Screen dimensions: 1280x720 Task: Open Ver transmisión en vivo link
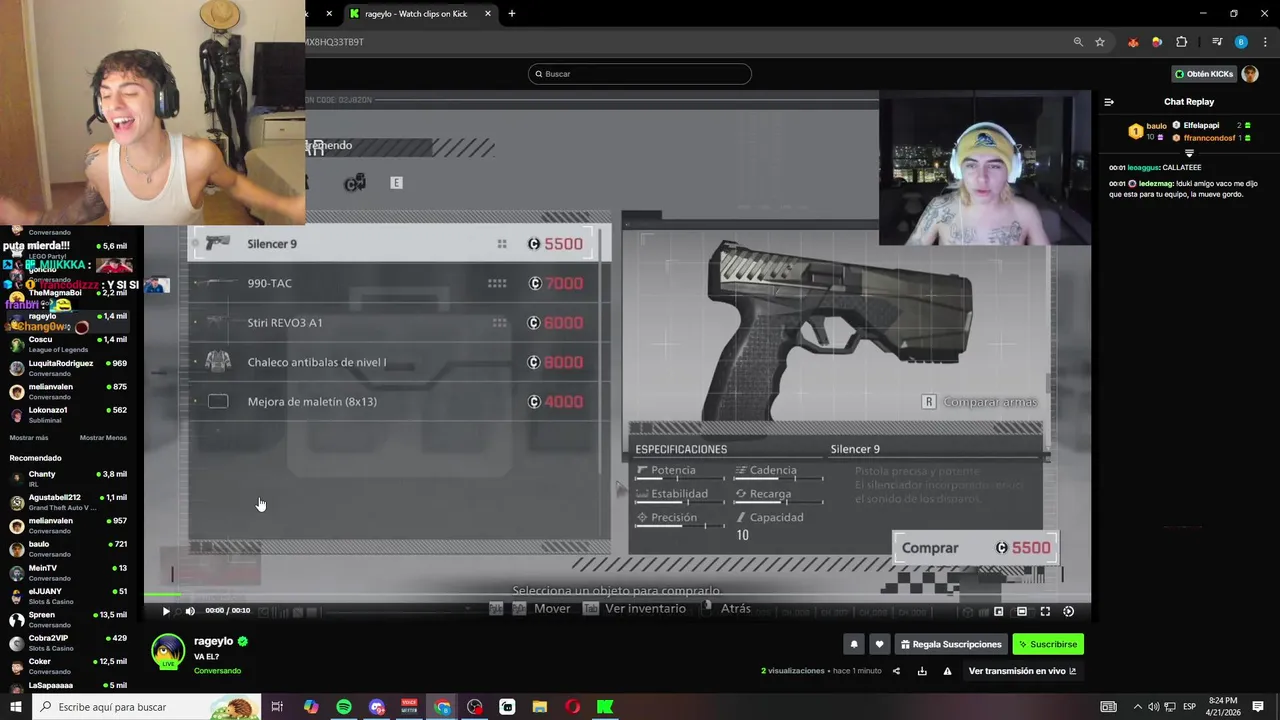pyautogui.click(x=1022, y=671)
